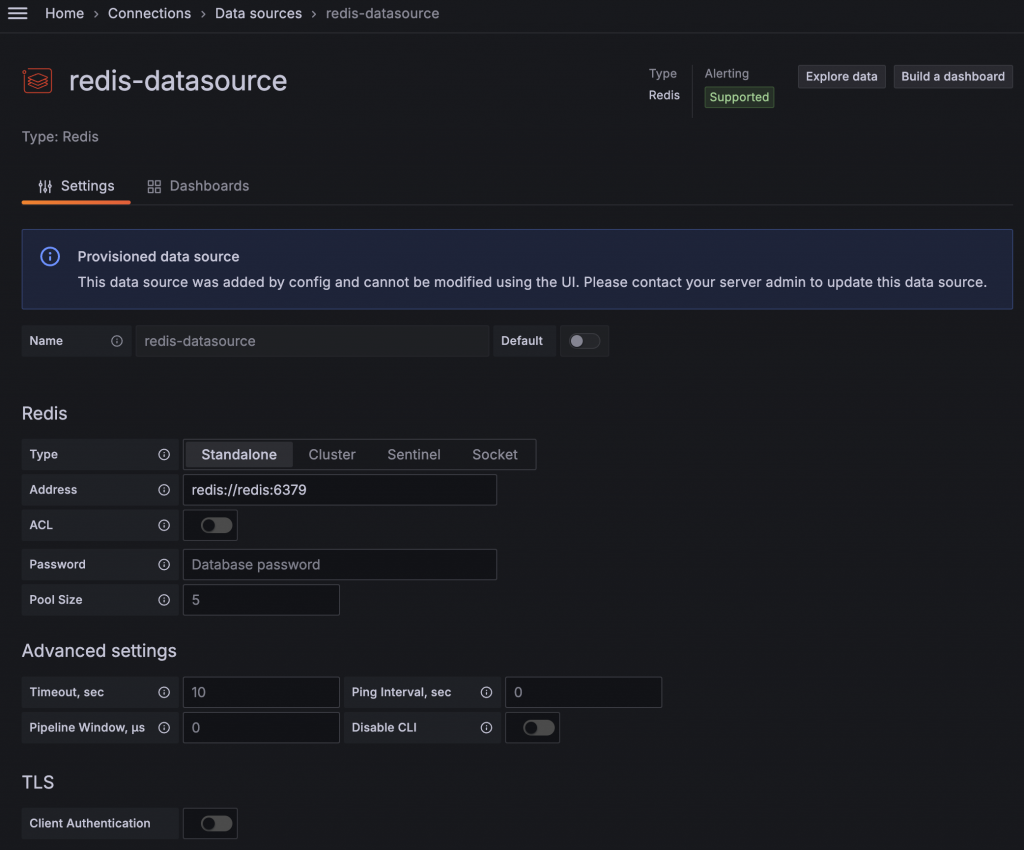Show info tooltip for Pool Size

pos(164,600)
